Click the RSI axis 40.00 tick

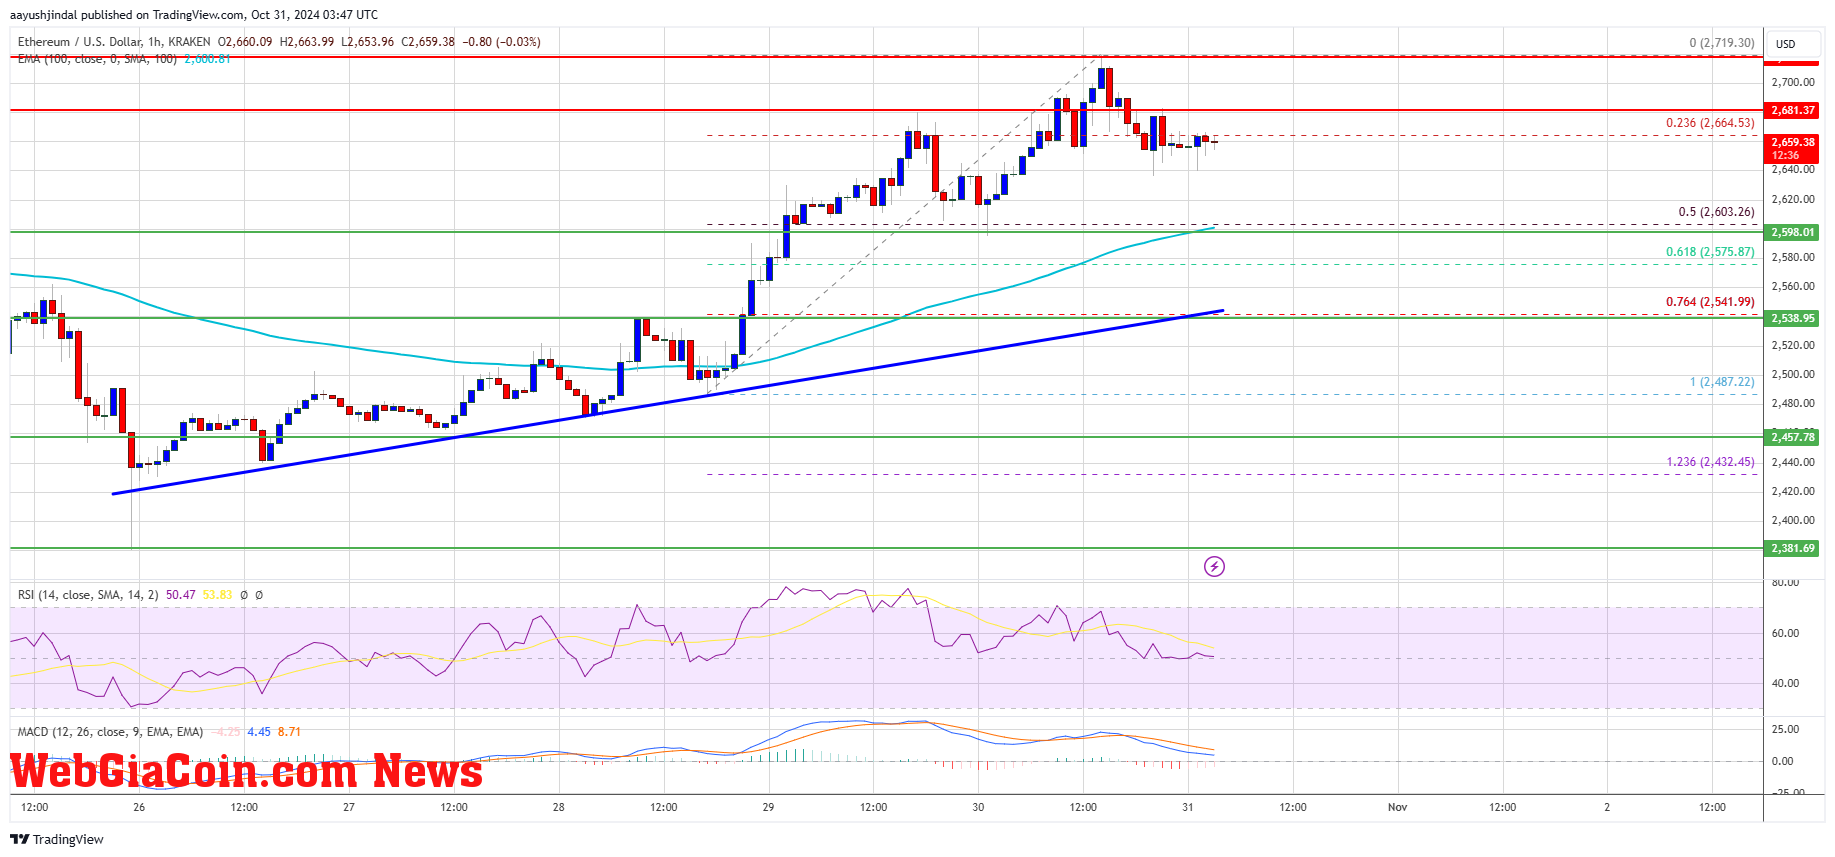pos(1785,683)
